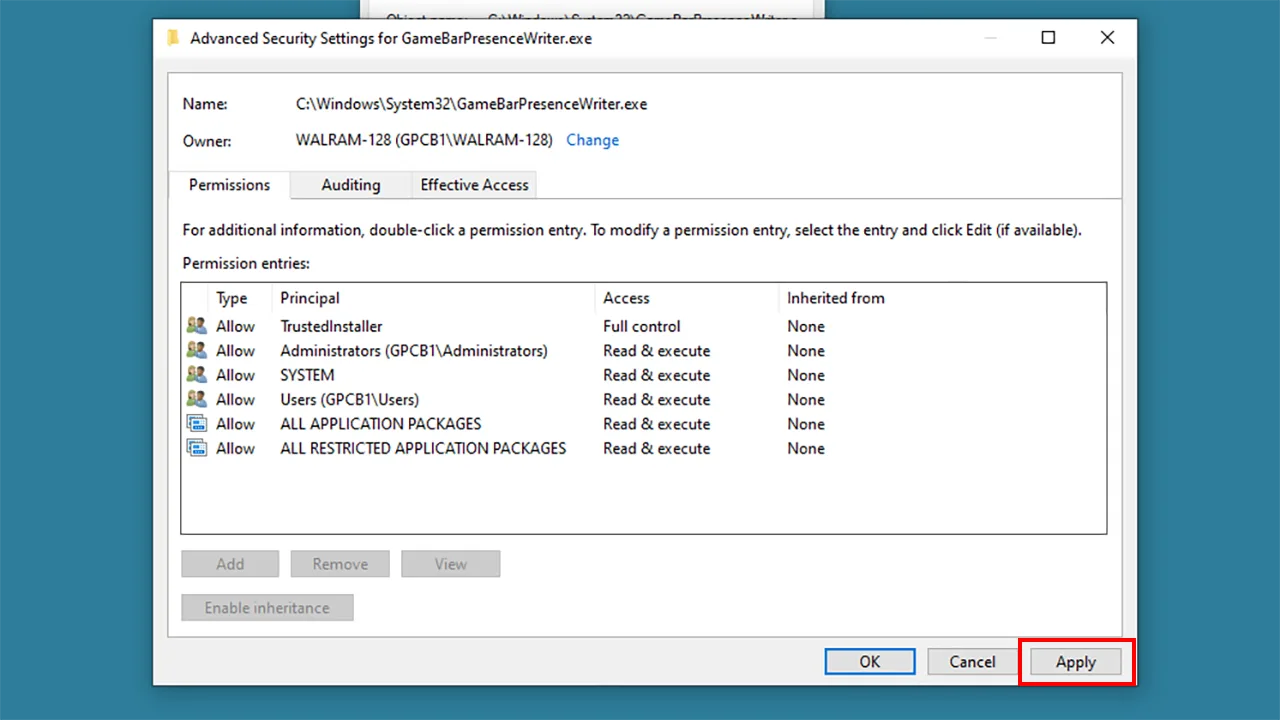Image resolution: width=1280 pixels, height=720 pixels.
Task: Click Allow on the SYSTEM row
Action: click(235, 375)
